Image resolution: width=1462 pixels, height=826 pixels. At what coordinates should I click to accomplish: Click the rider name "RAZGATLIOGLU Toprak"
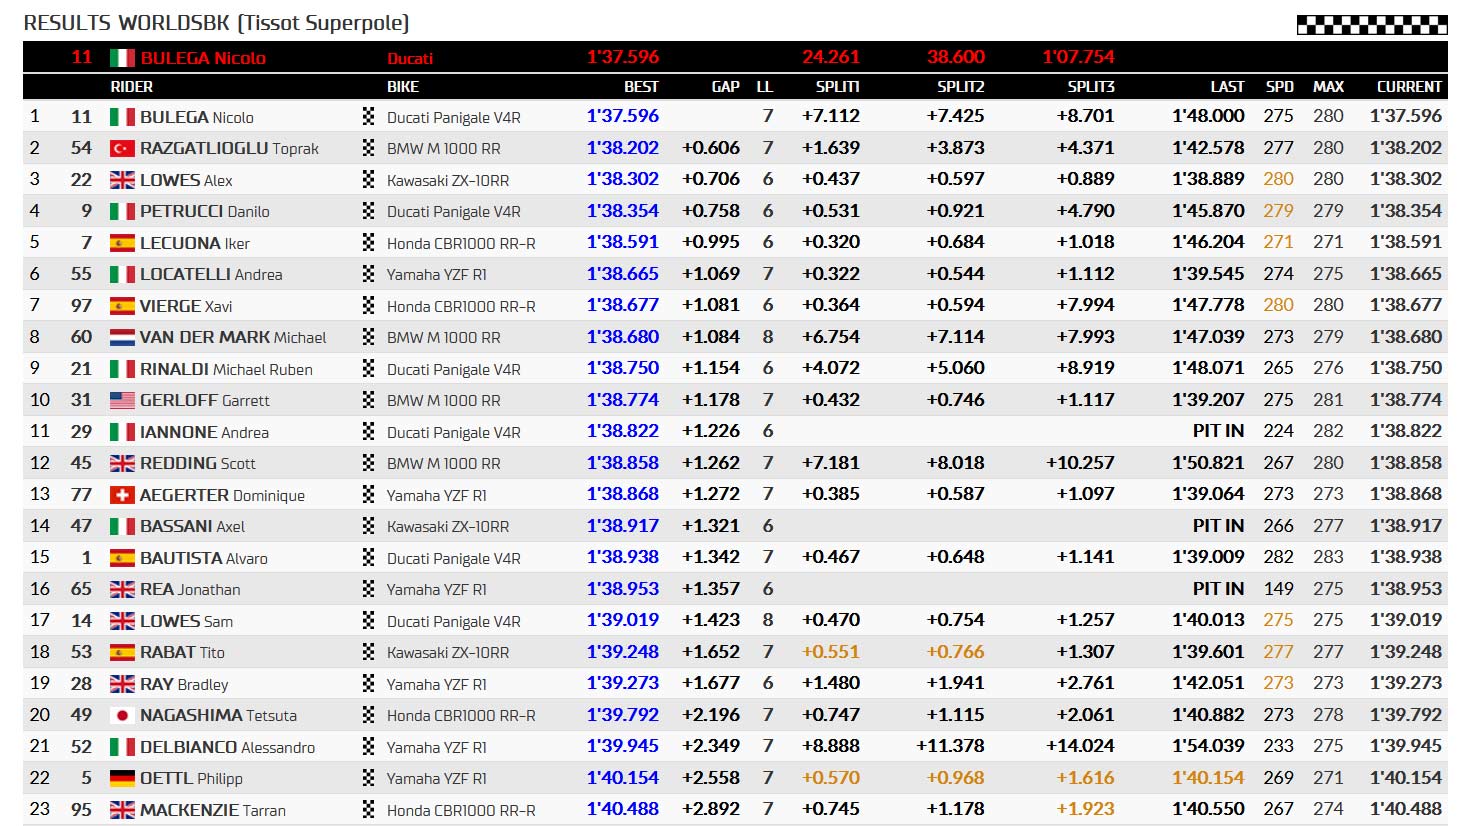point(229,149)
